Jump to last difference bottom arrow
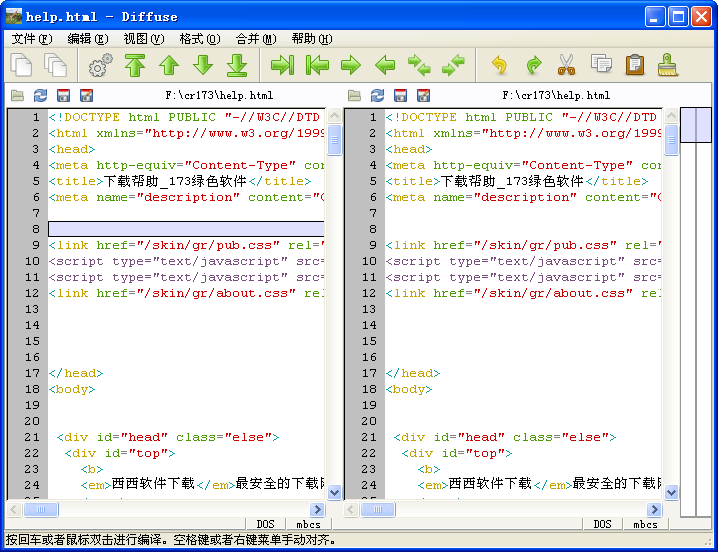This screenshot has height=552, width=718. tap(237, 66)
